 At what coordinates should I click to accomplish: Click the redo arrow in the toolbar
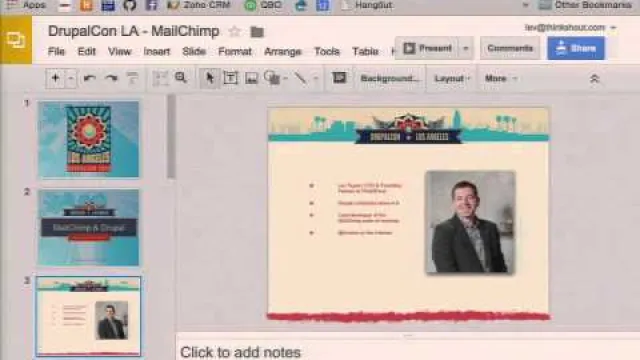[111, 78]
